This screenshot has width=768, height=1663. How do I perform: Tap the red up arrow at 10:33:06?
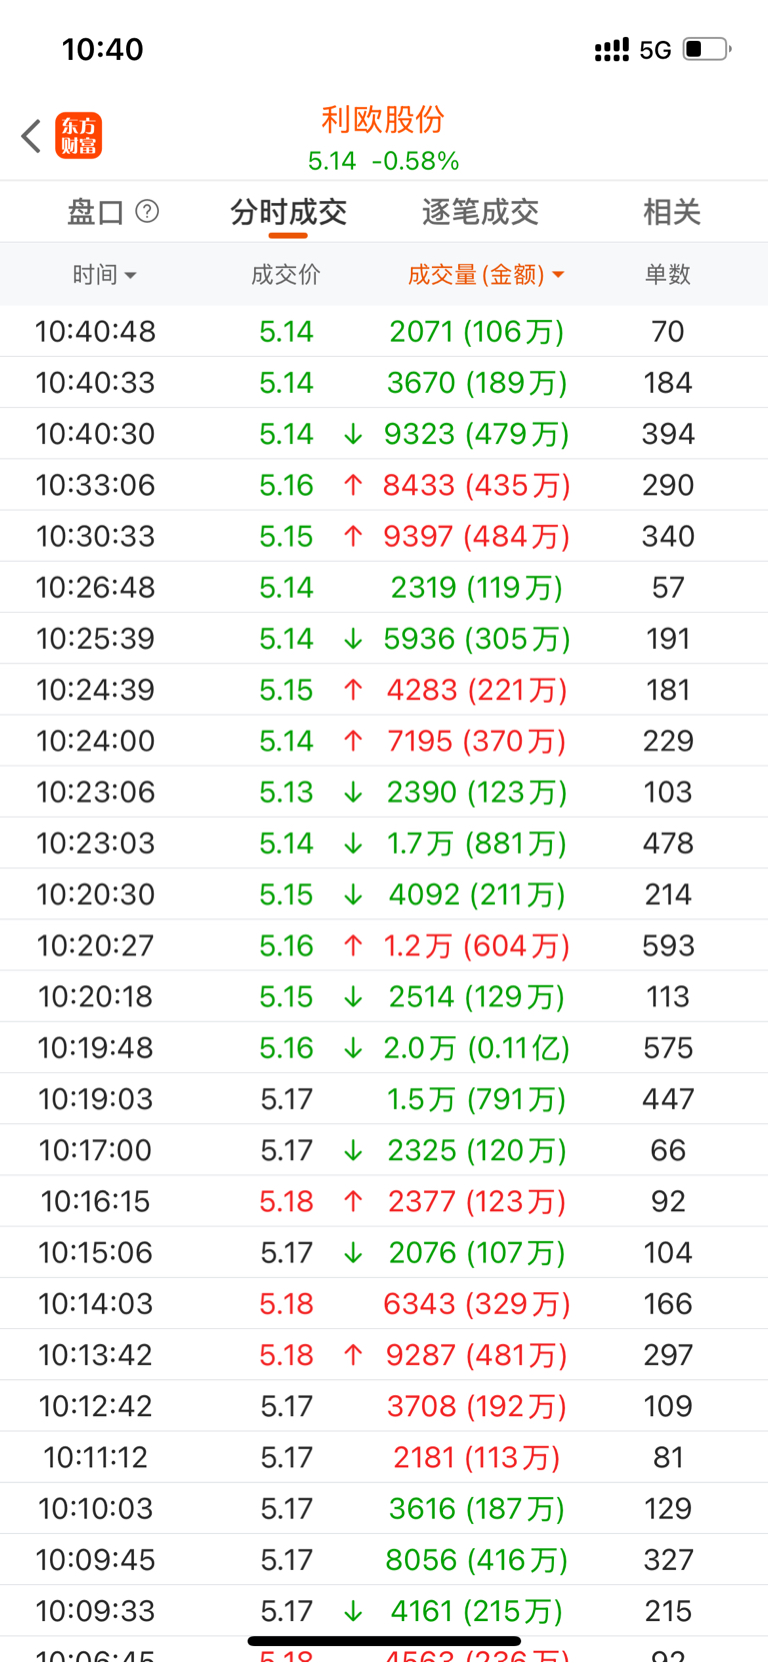pos(353,485)
